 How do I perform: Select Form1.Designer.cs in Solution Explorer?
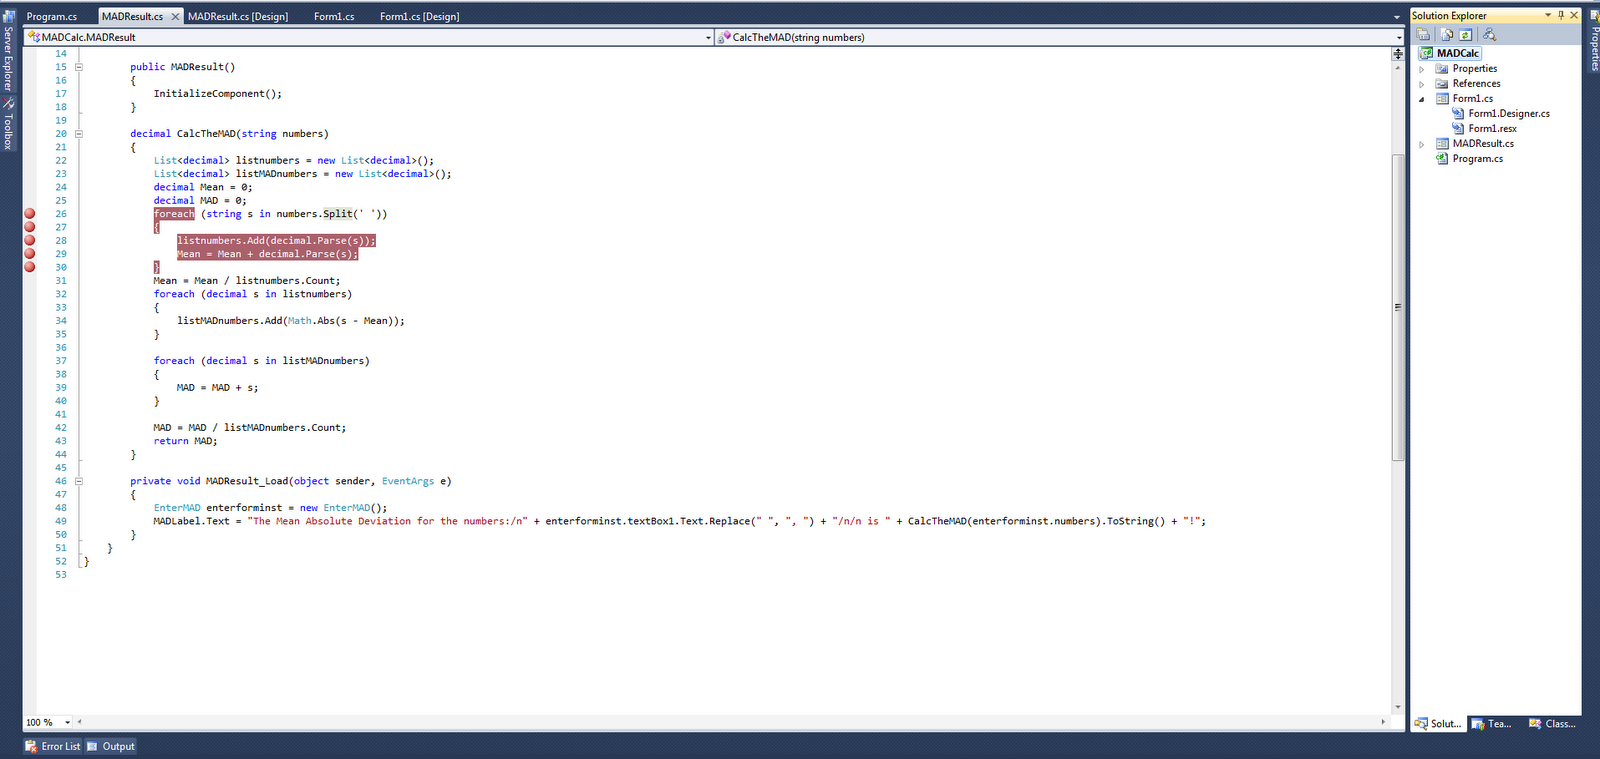pos(1509,114)
